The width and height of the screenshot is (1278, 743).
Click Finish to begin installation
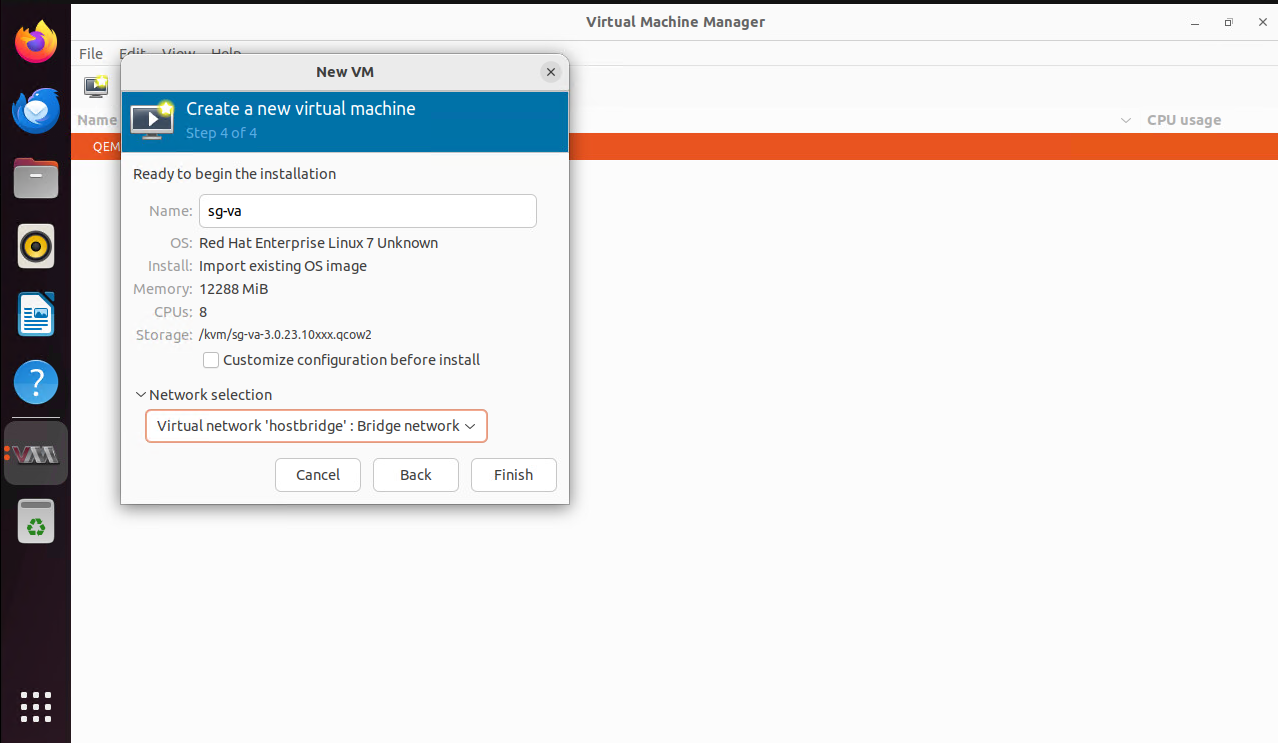(x=513, y=475)
